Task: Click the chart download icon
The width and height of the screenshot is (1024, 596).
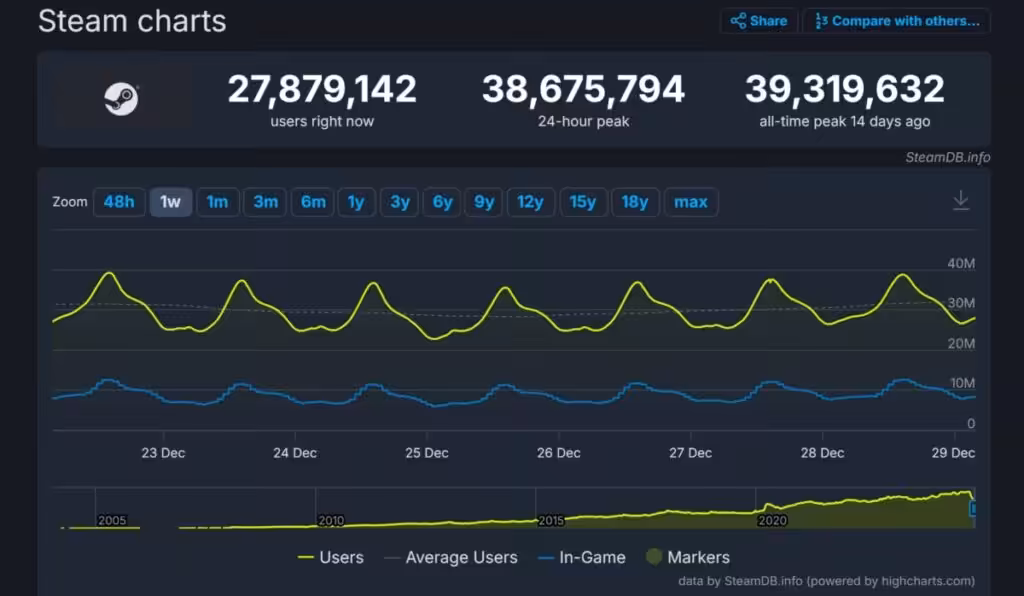Action: [961, 199]
